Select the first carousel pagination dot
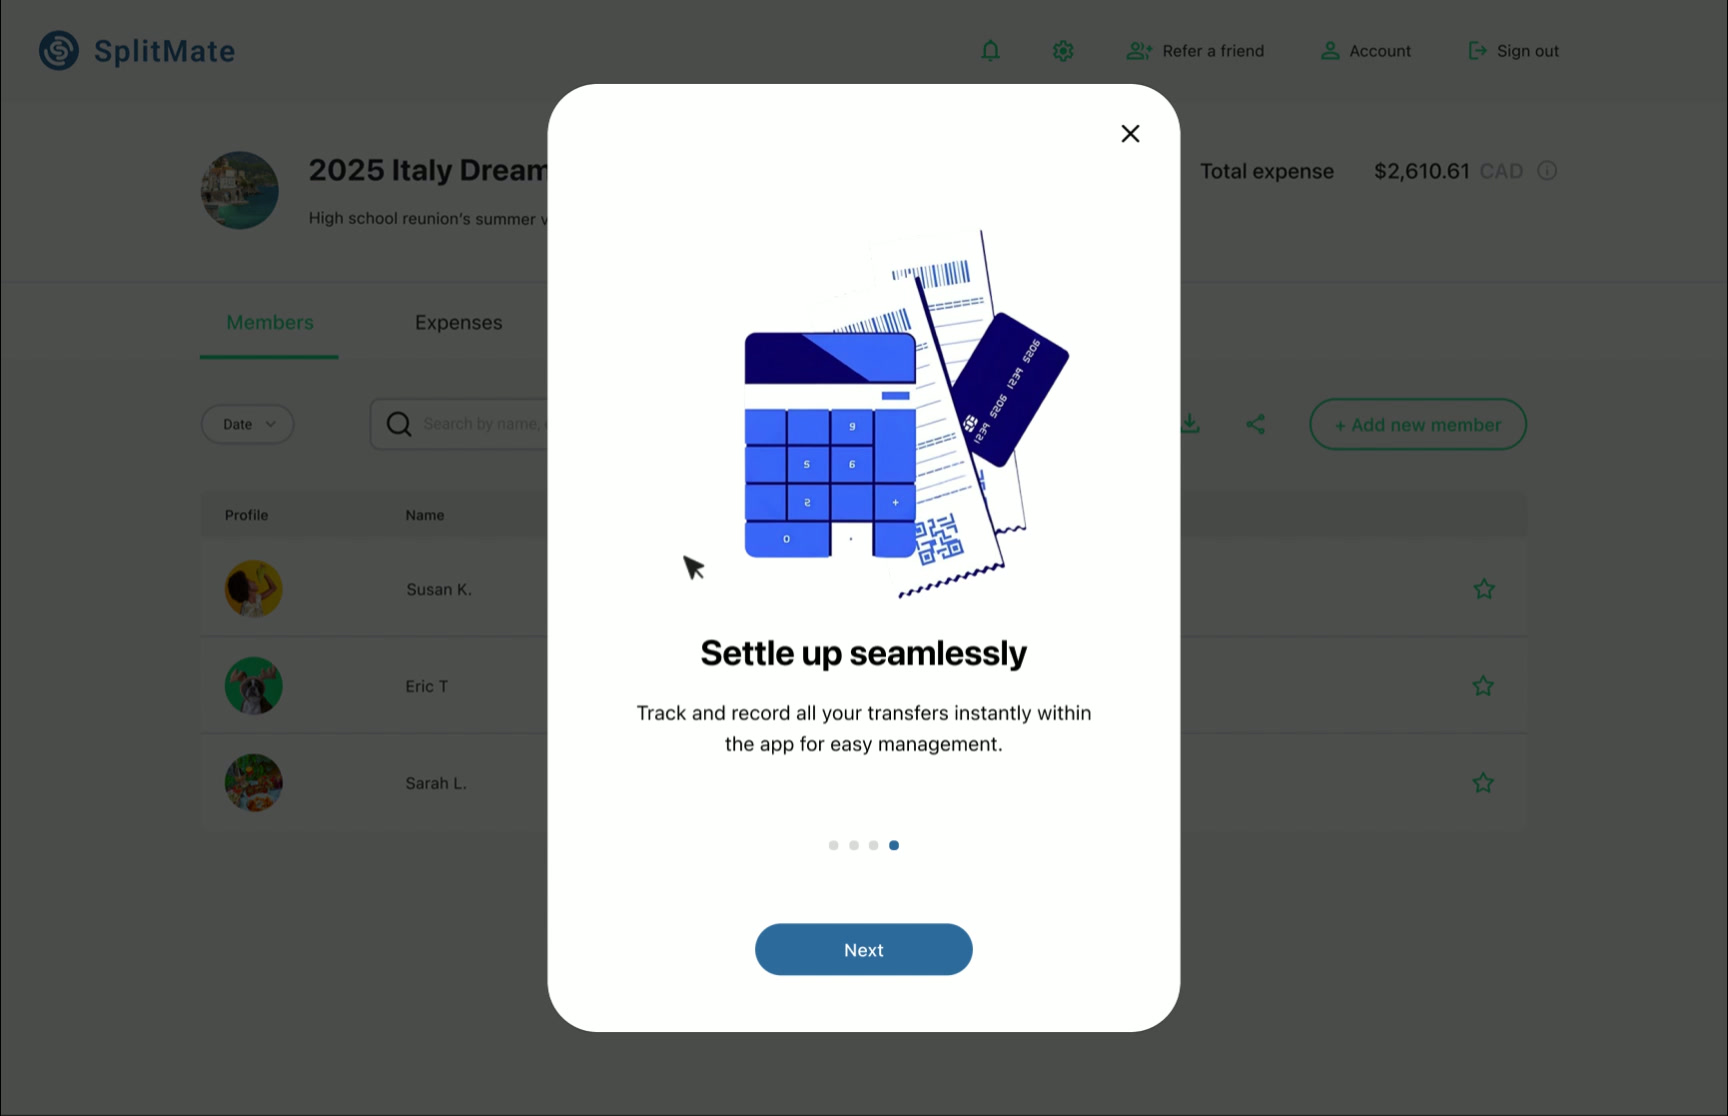Viewport: 1728px width, 1116px height. [x=833, y=845]
